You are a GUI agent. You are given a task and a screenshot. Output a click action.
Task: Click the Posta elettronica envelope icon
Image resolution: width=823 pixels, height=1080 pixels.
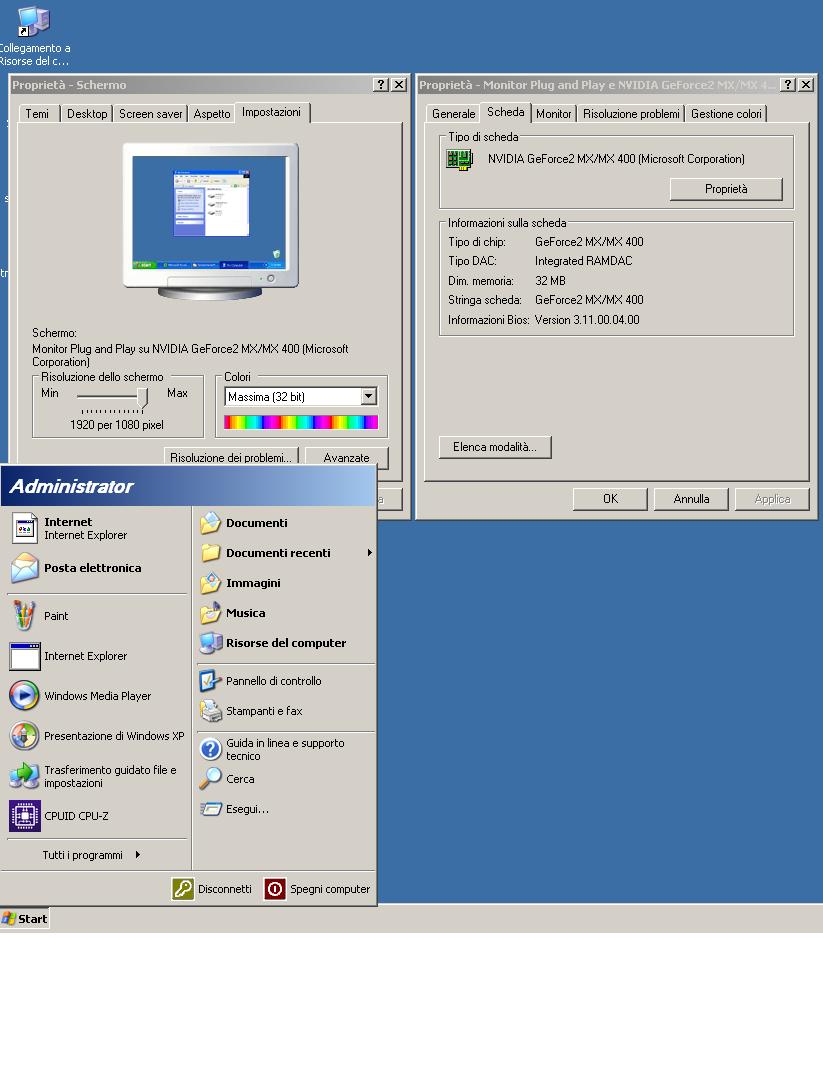[25, 568]
